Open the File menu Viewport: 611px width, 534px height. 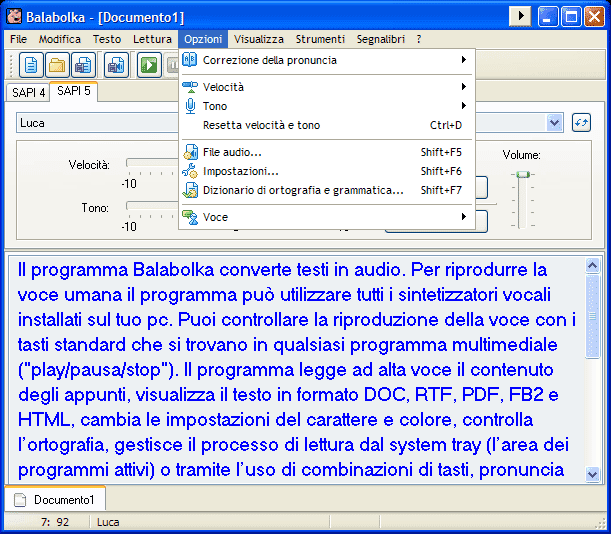[x=18, y=39]
